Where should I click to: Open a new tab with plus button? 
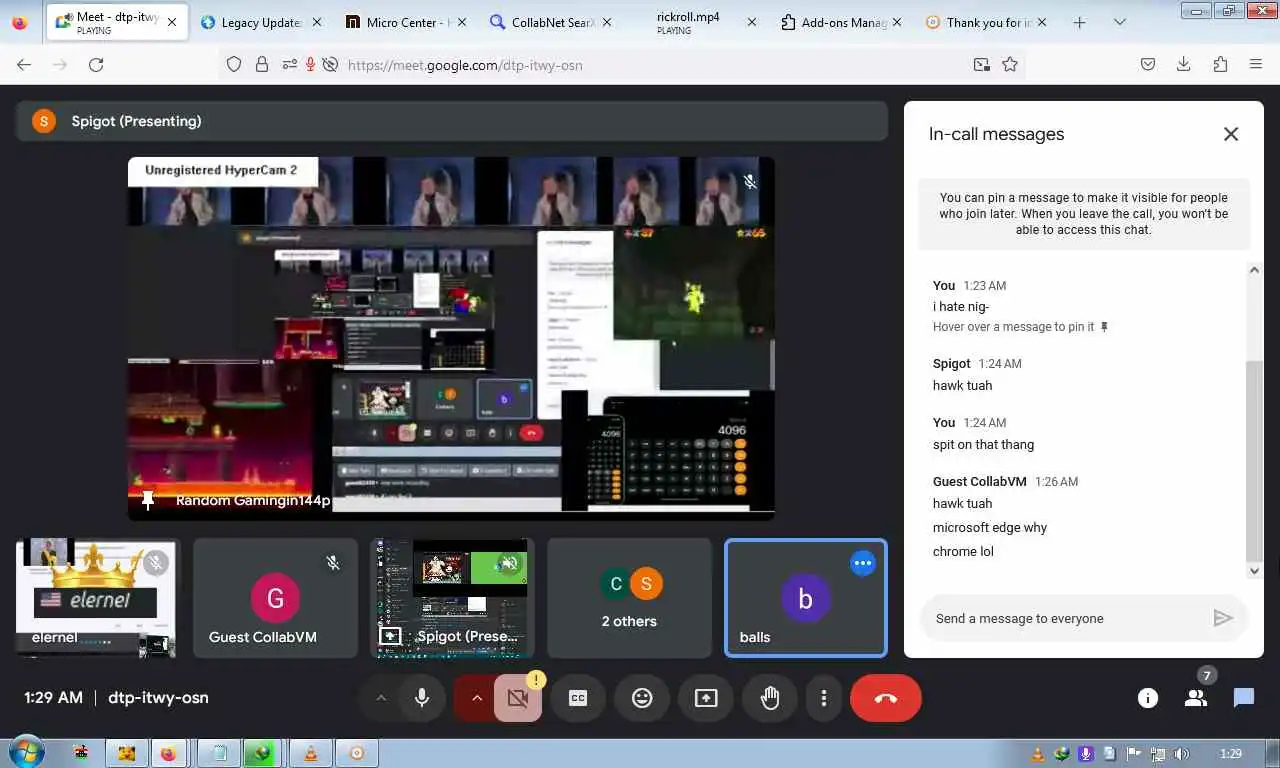(x=1079, y=22)
